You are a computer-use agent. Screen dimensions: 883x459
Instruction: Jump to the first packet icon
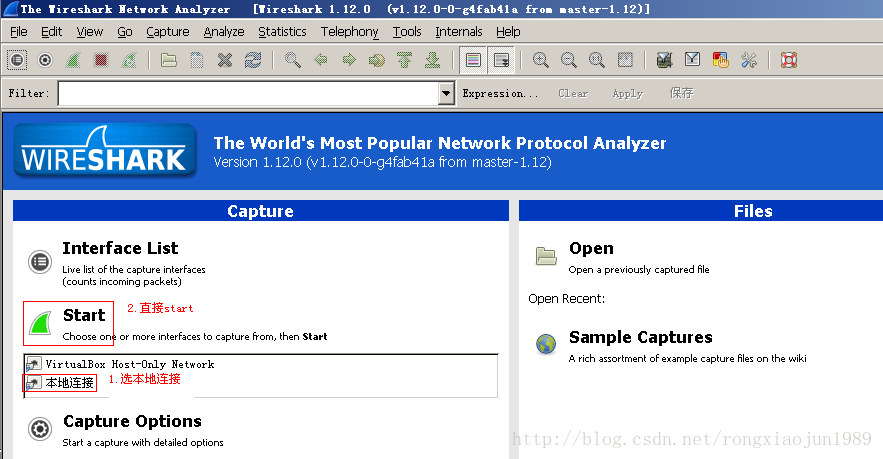click(404, 60)
